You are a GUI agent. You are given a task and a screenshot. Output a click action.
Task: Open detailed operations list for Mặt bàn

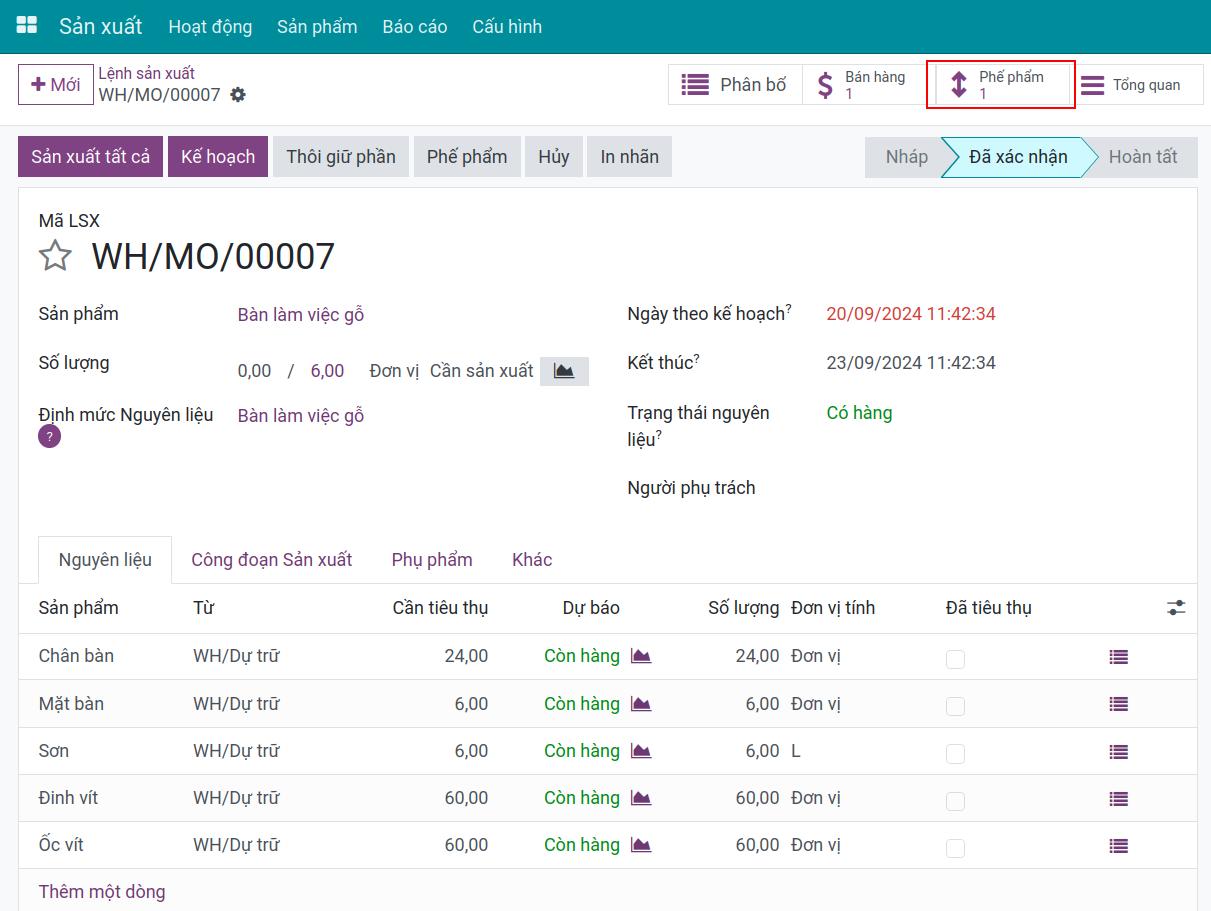[x=1118, y=704]
